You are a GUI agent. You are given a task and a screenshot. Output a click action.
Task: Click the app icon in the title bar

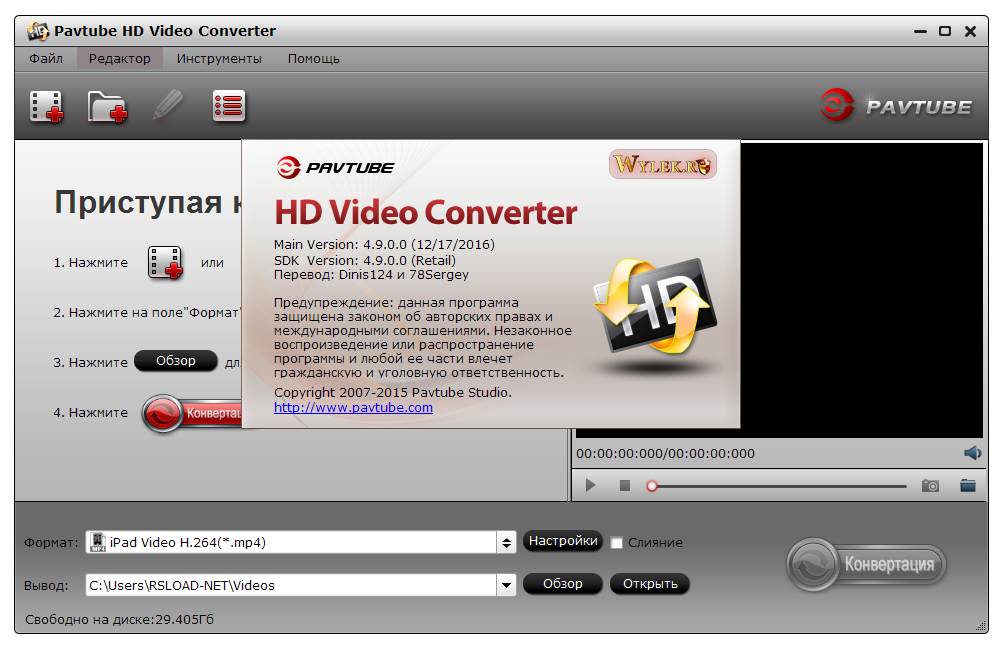click(38, 31)
